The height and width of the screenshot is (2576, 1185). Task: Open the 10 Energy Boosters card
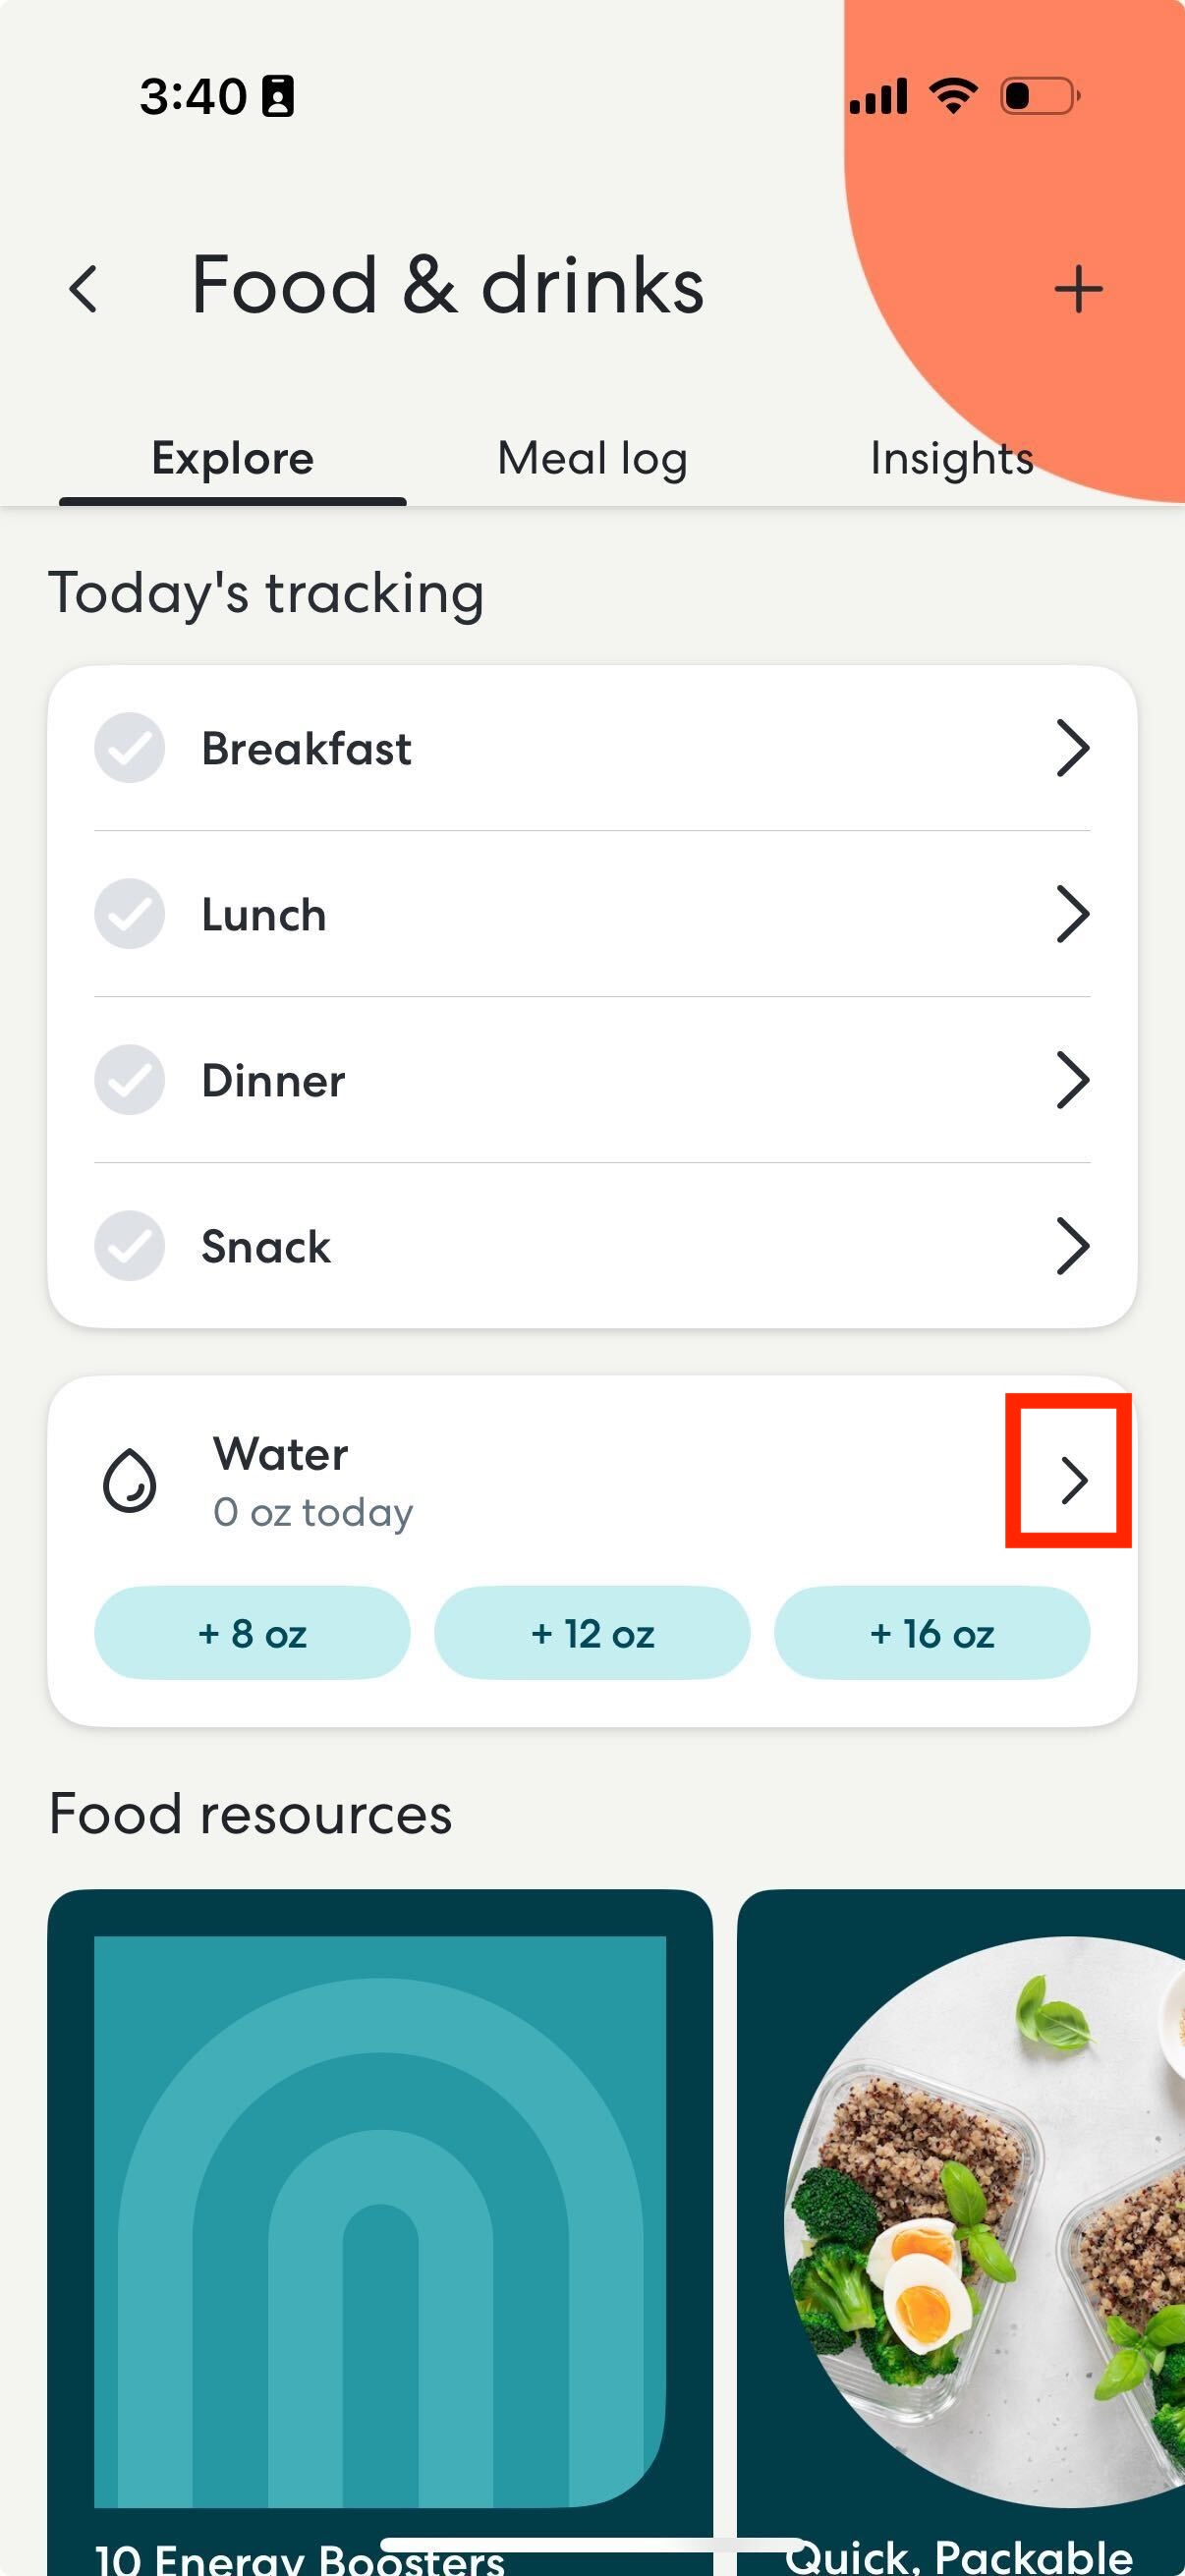(380, 2232)
